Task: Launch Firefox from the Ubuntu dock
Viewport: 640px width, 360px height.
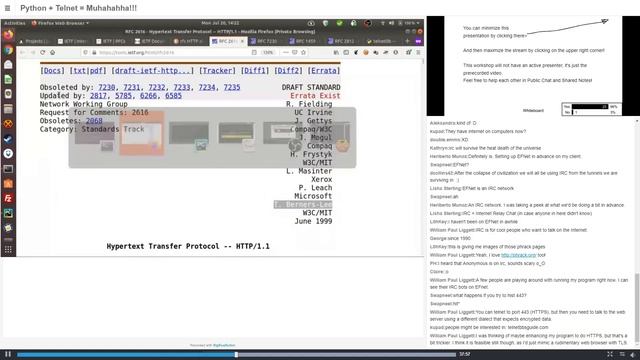Action: pos(8,35)
